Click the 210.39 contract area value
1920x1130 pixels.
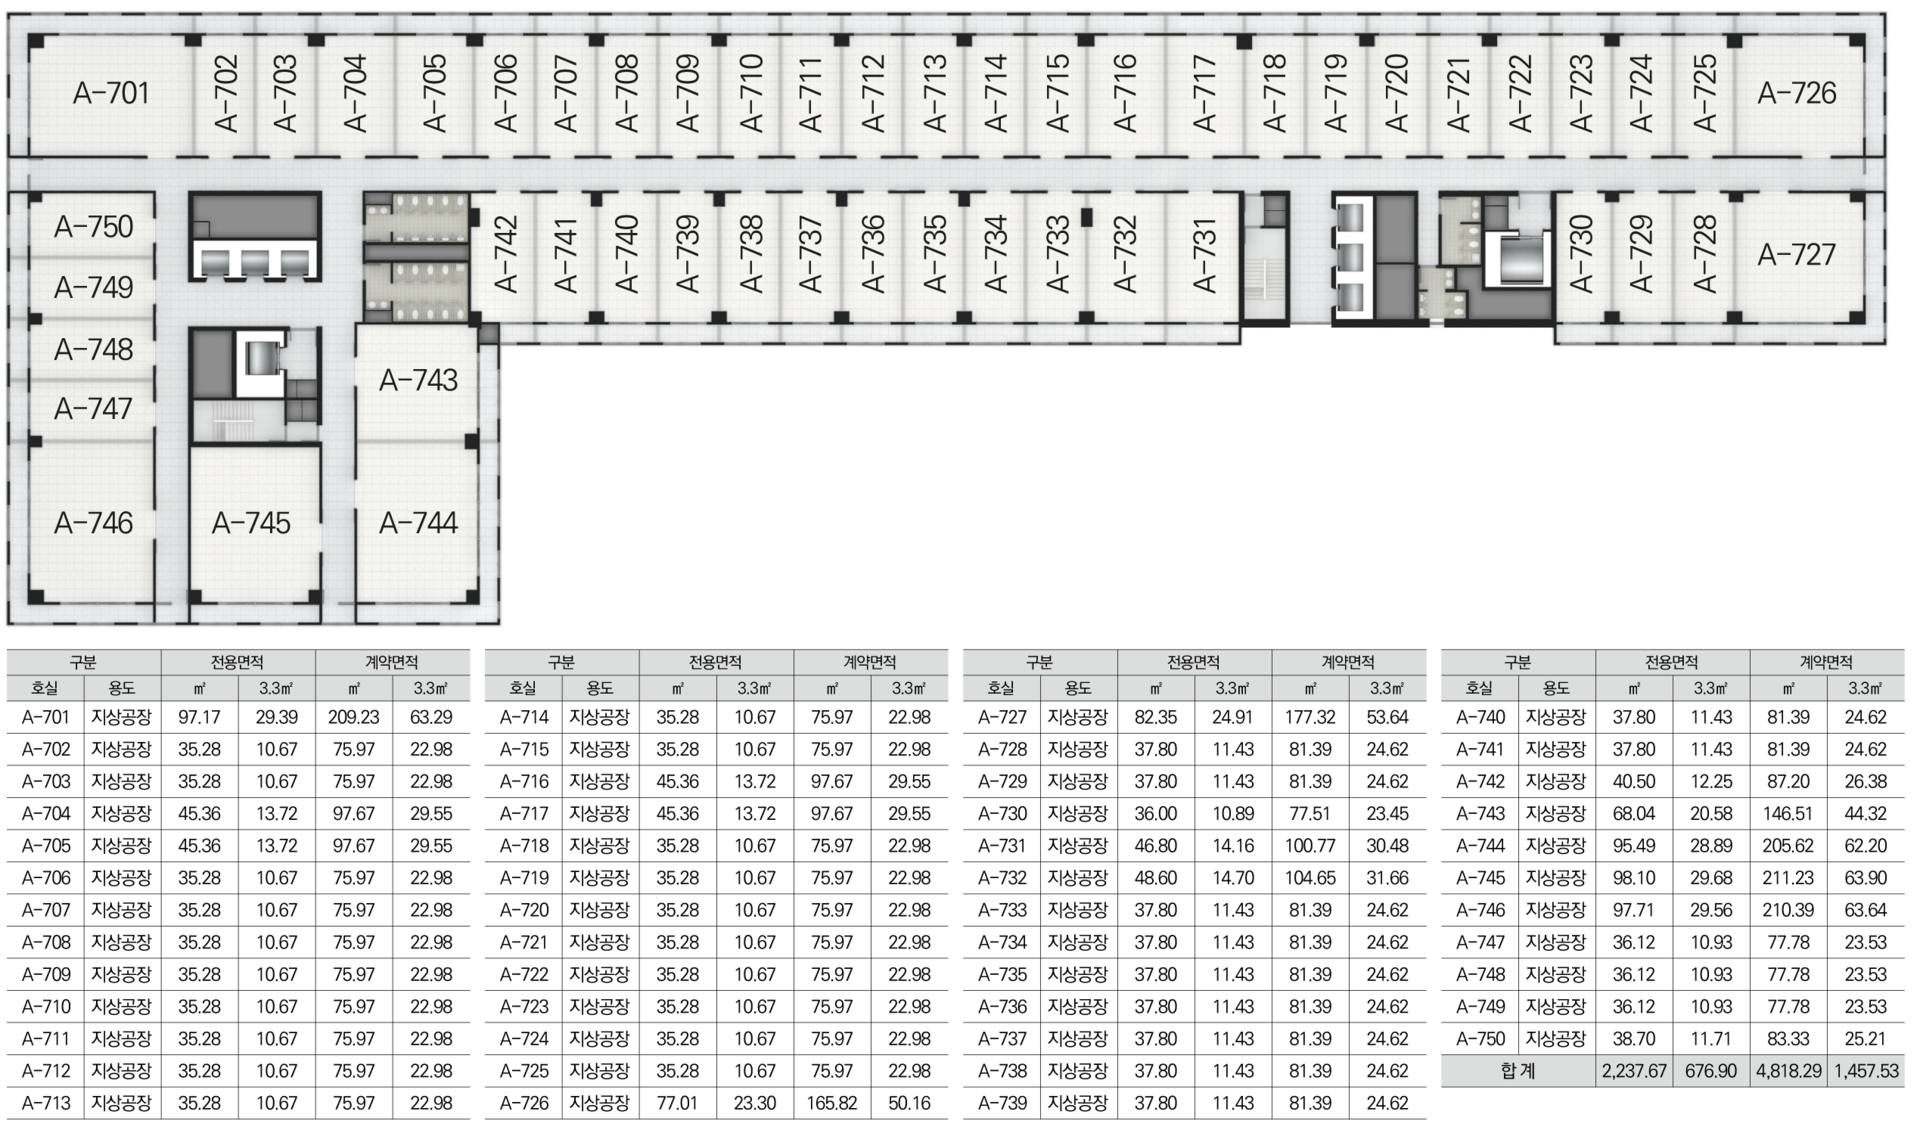point(1789,910)
